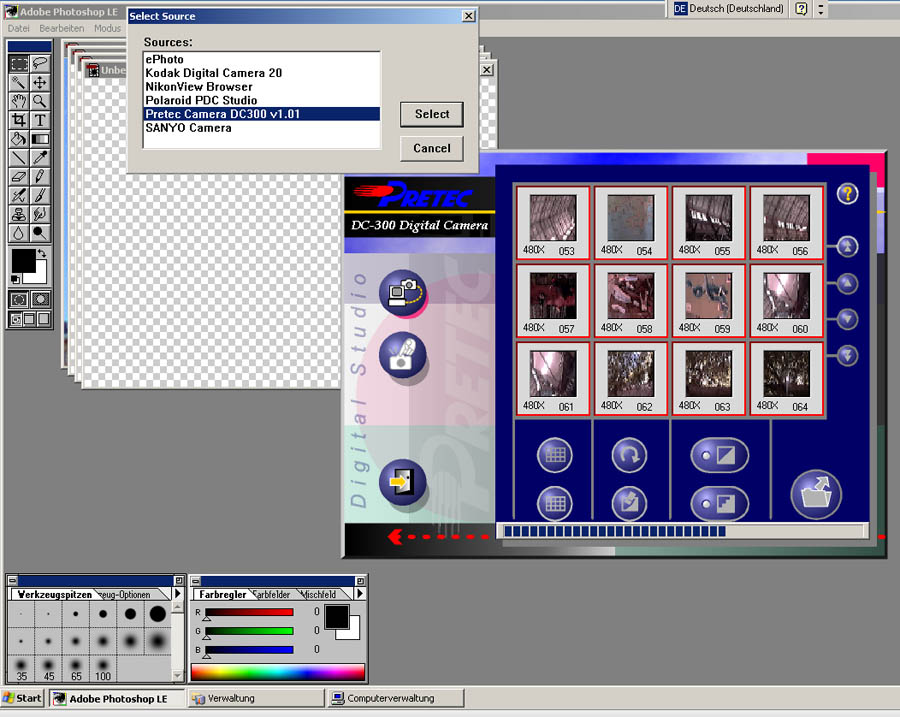Toggle the lower Pretec image size switch
The height and width of the screenshot is (717, 900).
(x=720, y=503)
